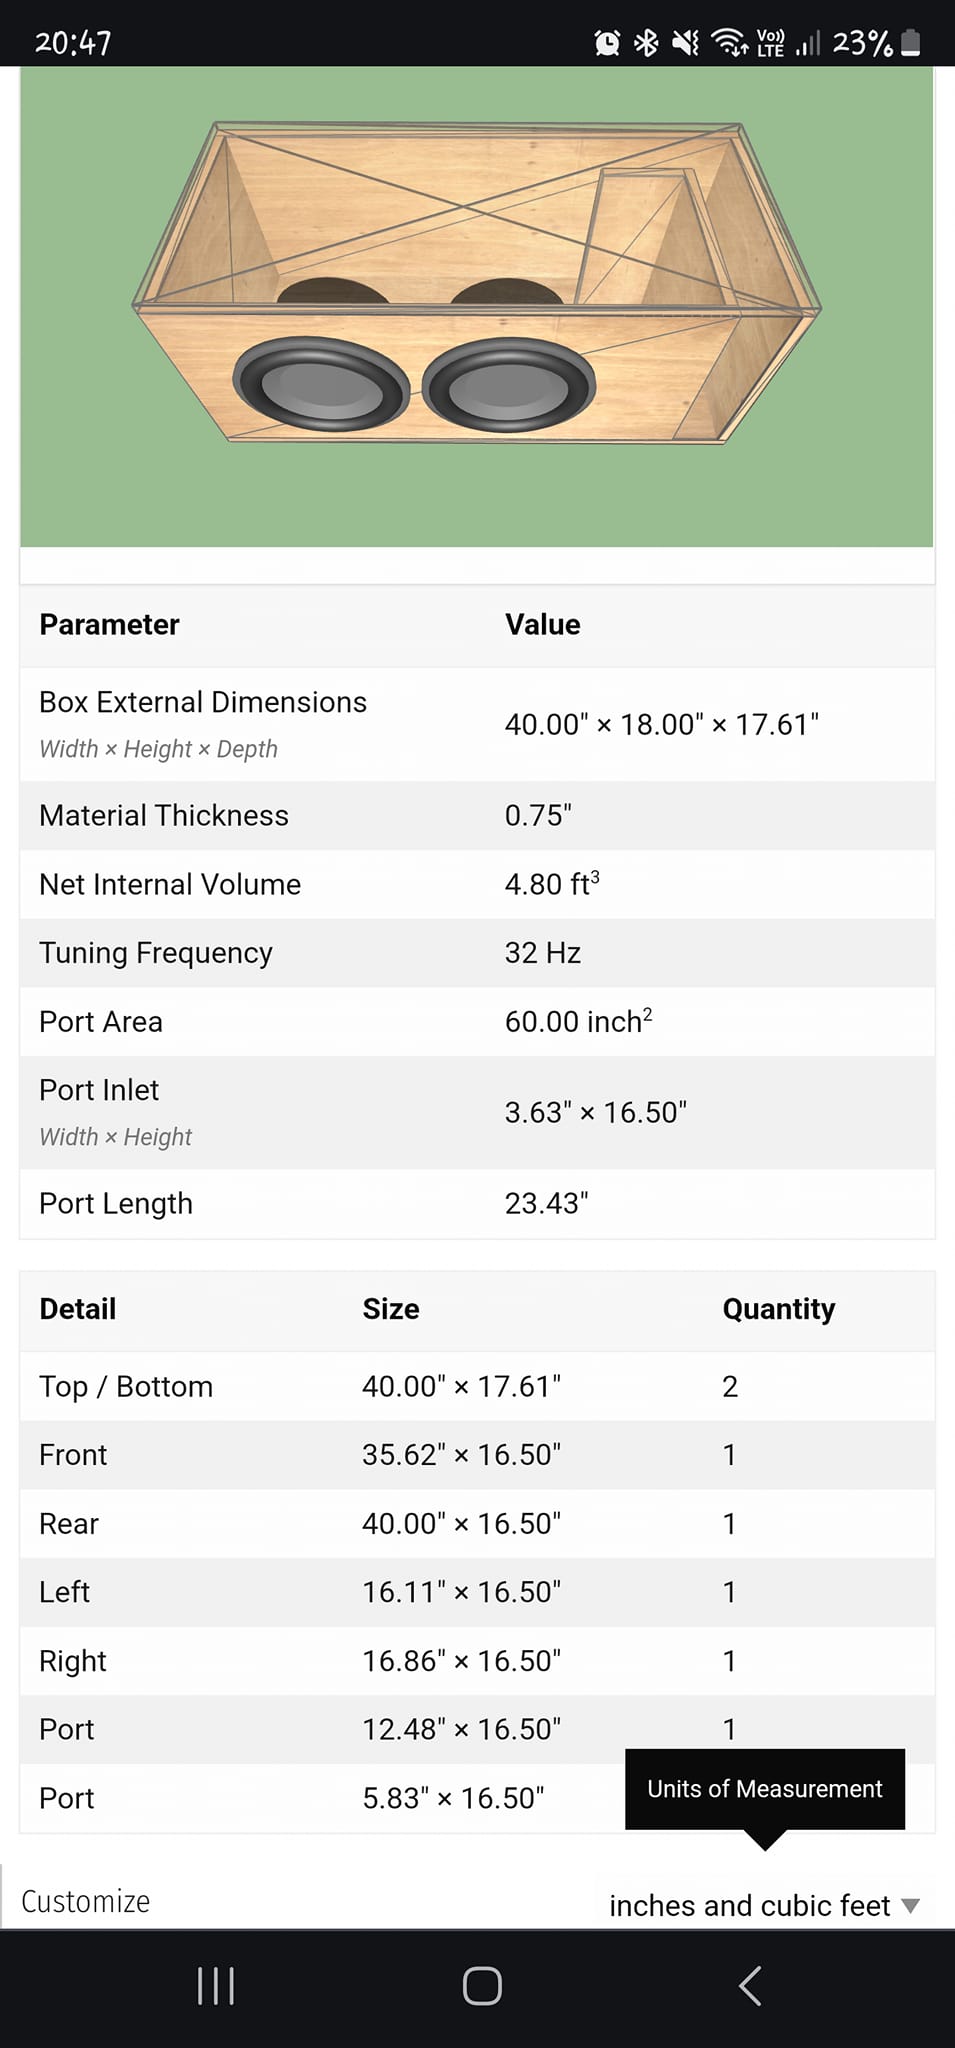The width and height of the screenshot is (955, 2048).
Task: Open the inches and cubic feet dropdown
Action: [x=764, y=1905]
